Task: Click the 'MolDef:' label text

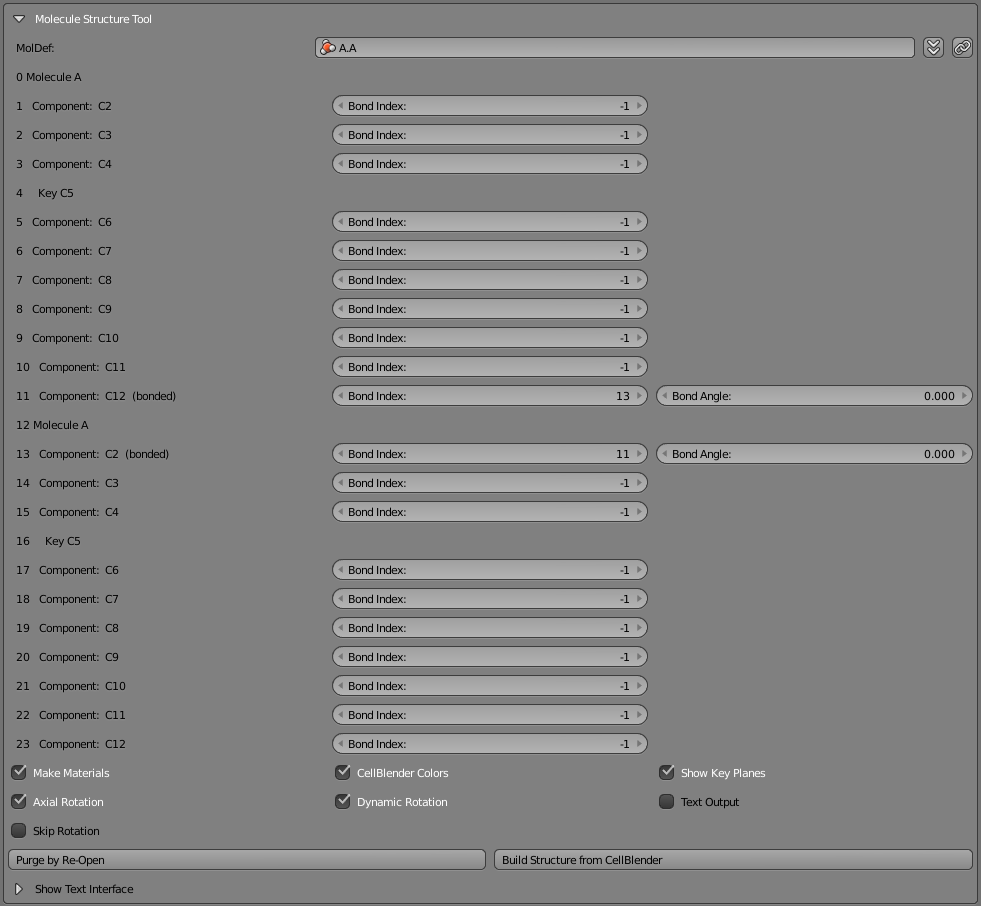Action: [35, 48]
